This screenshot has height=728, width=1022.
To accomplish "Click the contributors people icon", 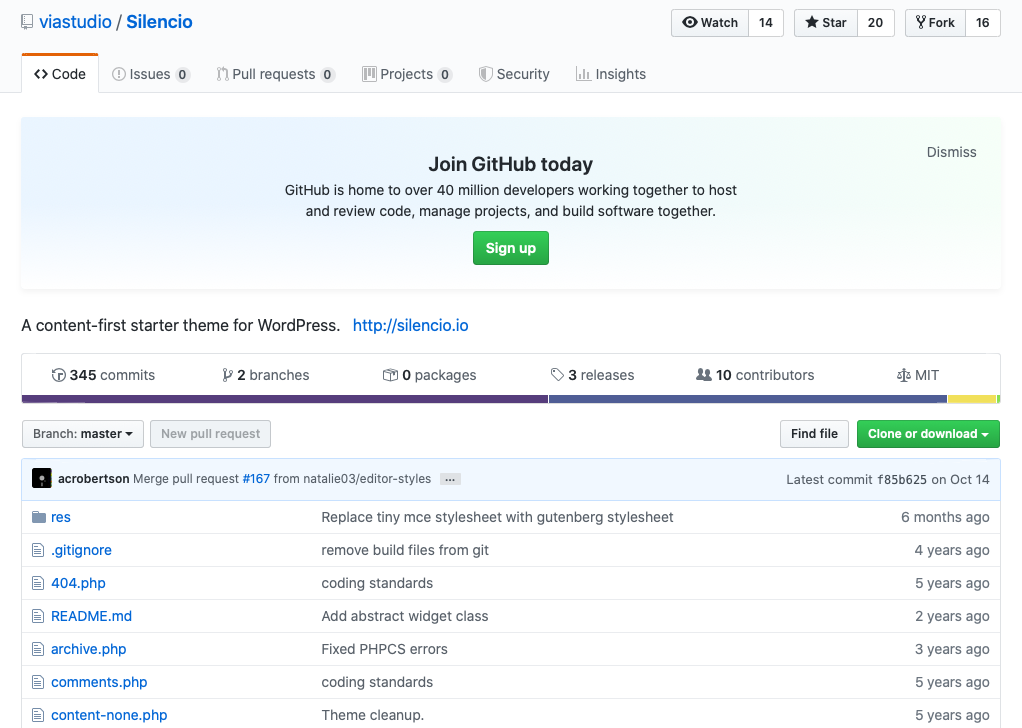I will click(704, 375).
